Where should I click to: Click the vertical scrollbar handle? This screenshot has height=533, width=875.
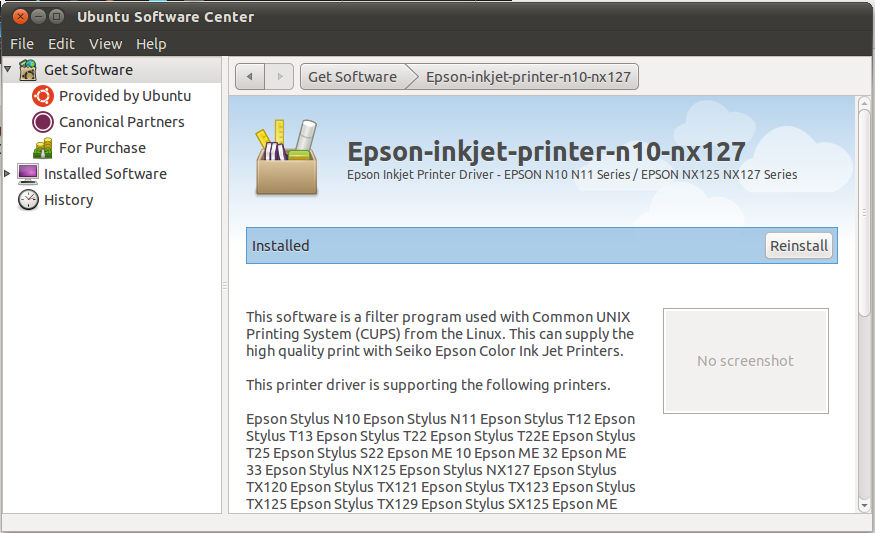point(864,213)
